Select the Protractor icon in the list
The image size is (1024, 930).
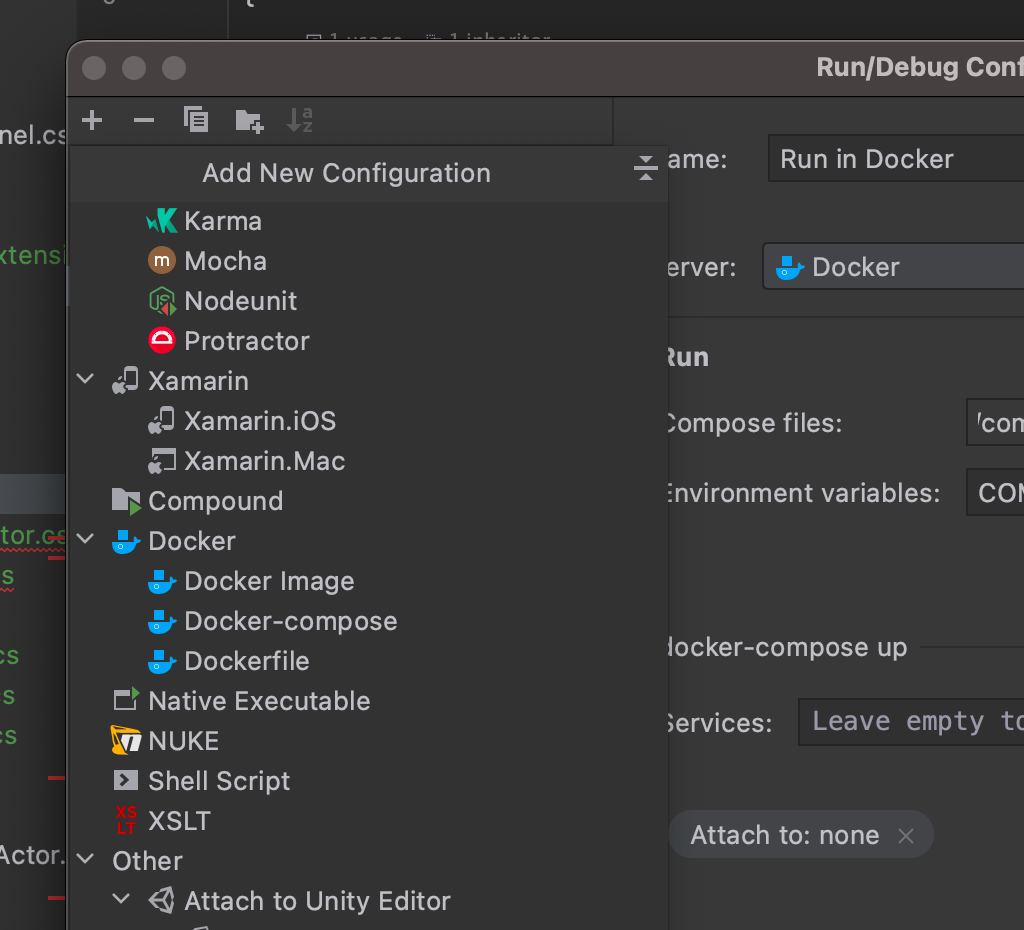click(x=161, y=341)
